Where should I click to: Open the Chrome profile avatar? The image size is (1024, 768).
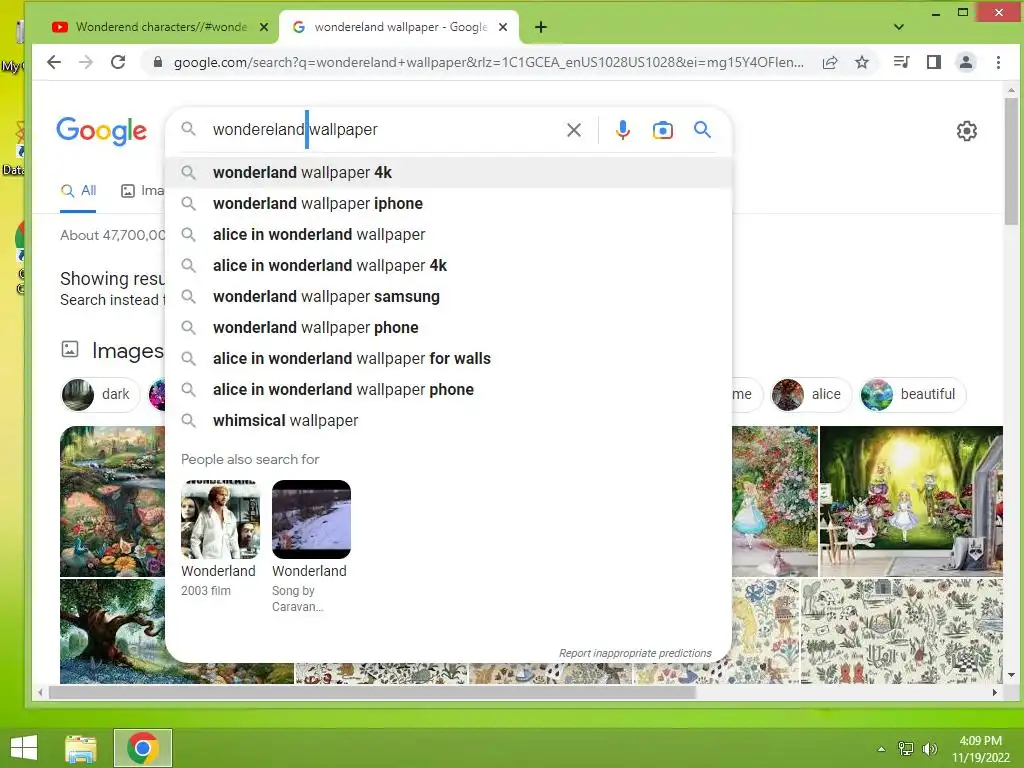(x=966, y=62)
